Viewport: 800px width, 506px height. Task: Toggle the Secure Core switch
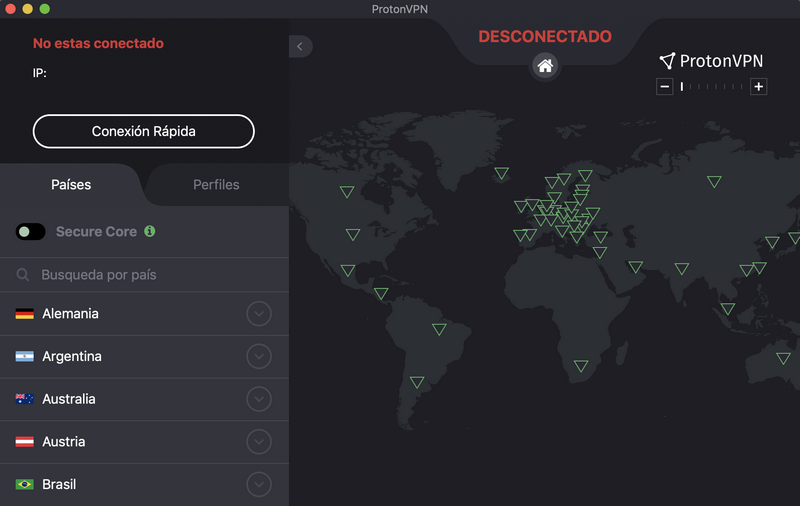(31, 232)
